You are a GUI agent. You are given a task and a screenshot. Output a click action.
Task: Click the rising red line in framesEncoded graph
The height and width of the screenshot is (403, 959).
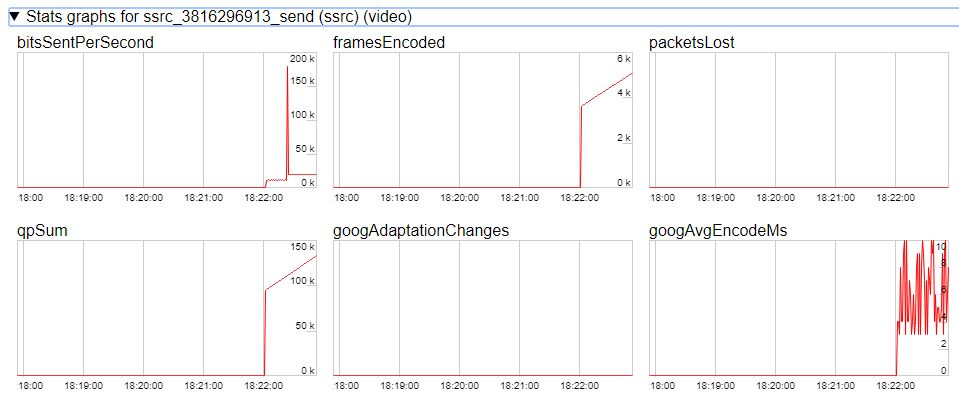[x=606, y=90]
